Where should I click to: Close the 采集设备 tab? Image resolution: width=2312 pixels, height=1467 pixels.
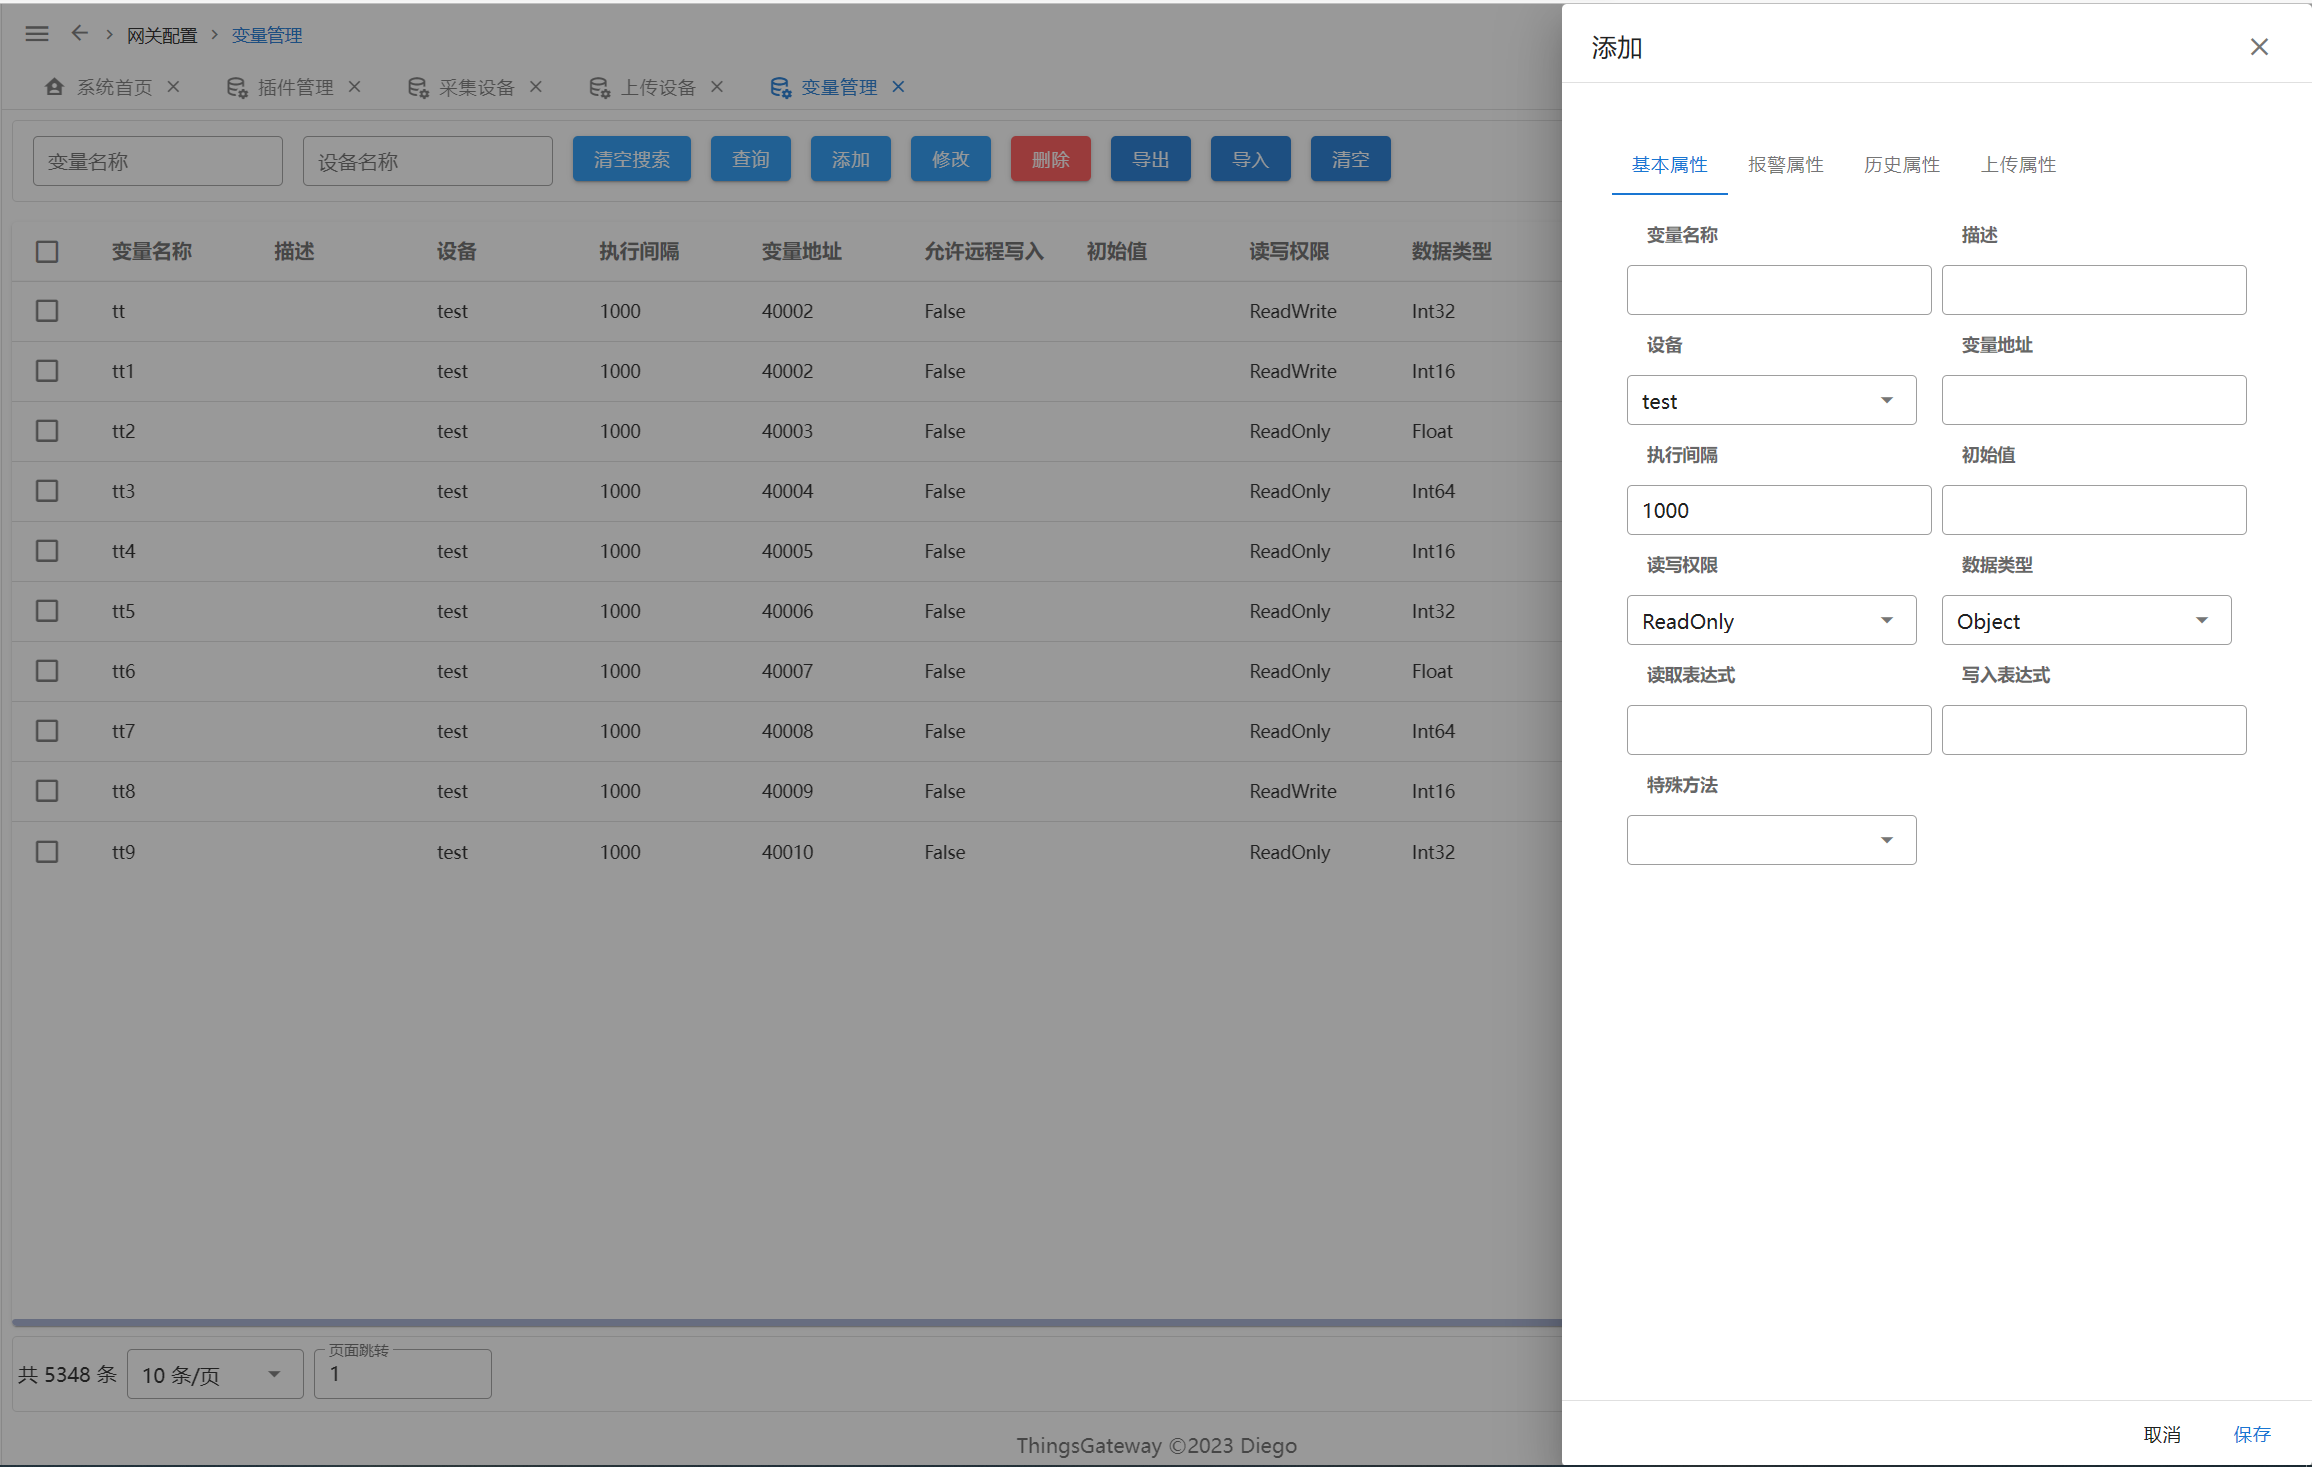click(x=536, y=87)
